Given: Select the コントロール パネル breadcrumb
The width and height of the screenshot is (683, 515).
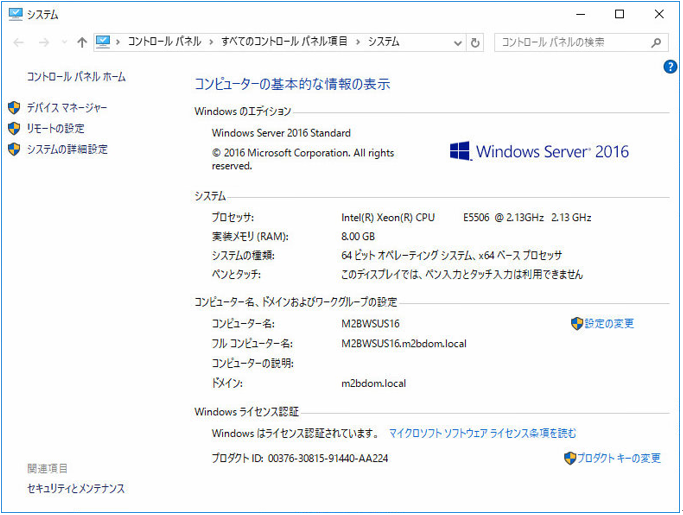Looking at the screenshot, I should [x=164, y=42].
